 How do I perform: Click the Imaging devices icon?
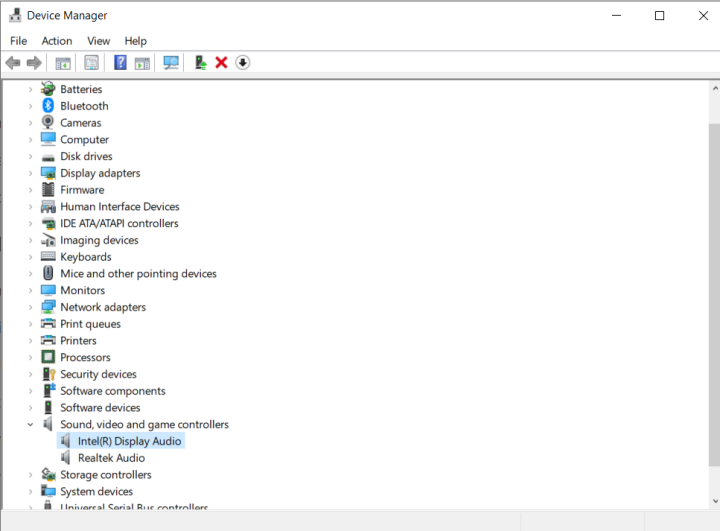coord(48,240)
